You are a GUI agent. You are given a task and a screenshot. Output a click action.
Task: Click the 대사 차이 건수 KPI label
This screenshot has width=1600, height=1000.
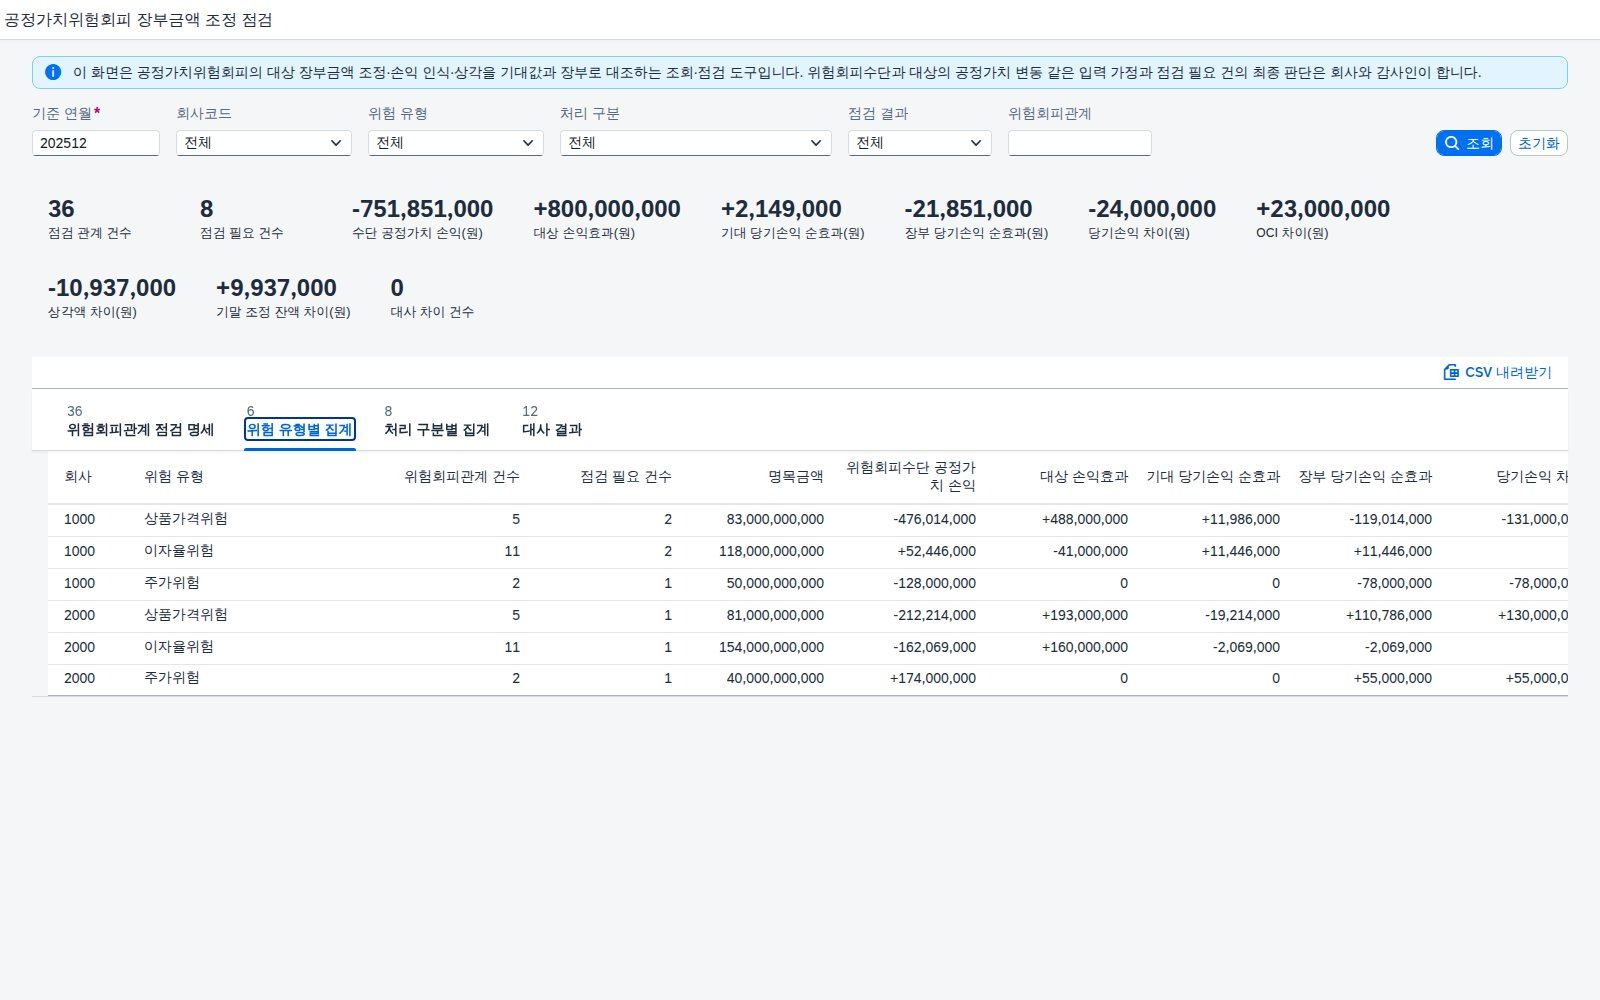[432, 312]
